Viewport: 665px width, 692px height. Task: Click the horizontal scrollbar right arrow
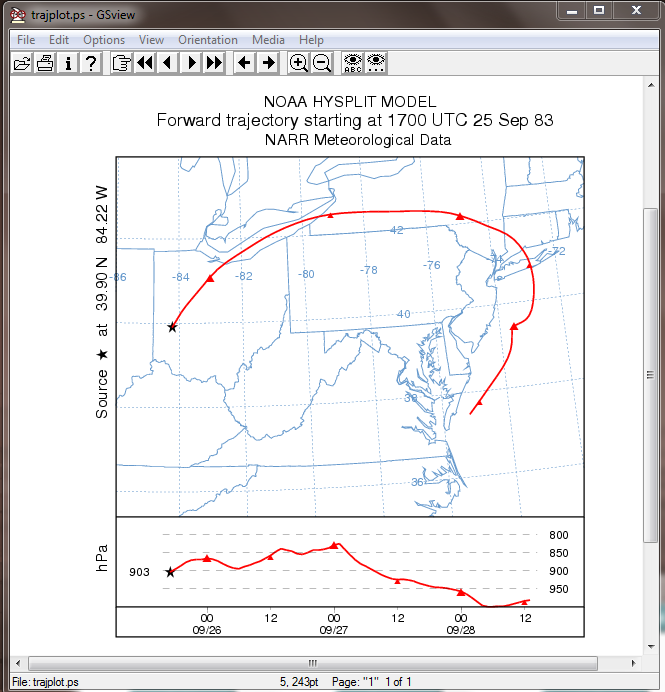(x=634, y=663)
